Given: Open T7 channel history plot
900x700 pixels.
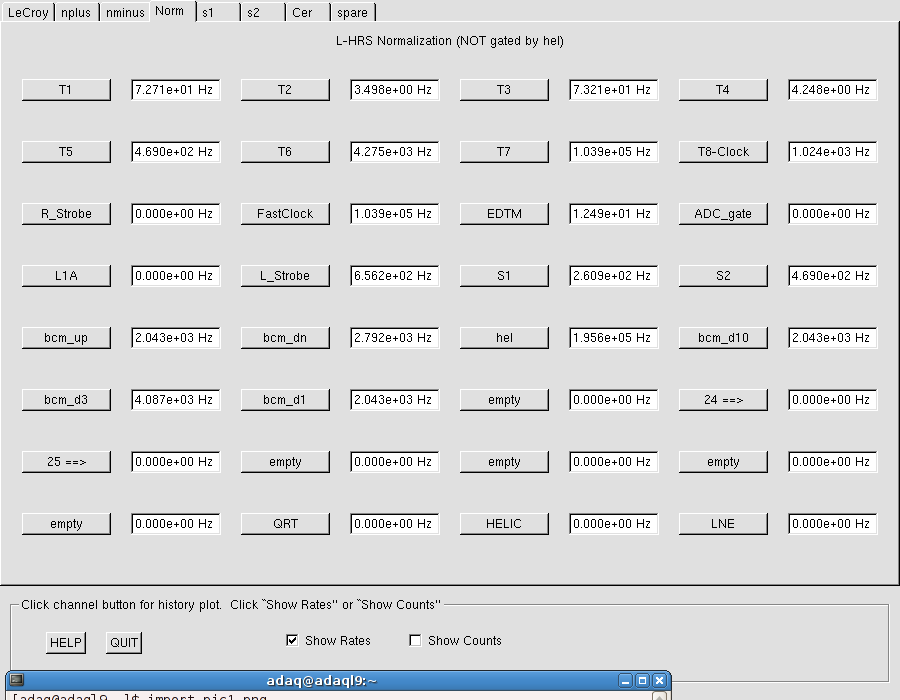Looking at the screenshot, I should (504, 152).
